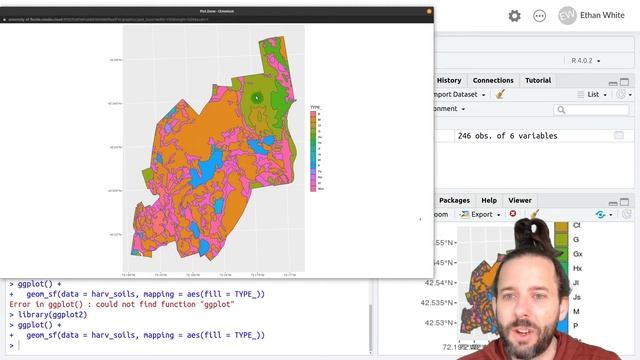Click the Ethan White account name
The image size is (640, 360).
pos(602,15)
